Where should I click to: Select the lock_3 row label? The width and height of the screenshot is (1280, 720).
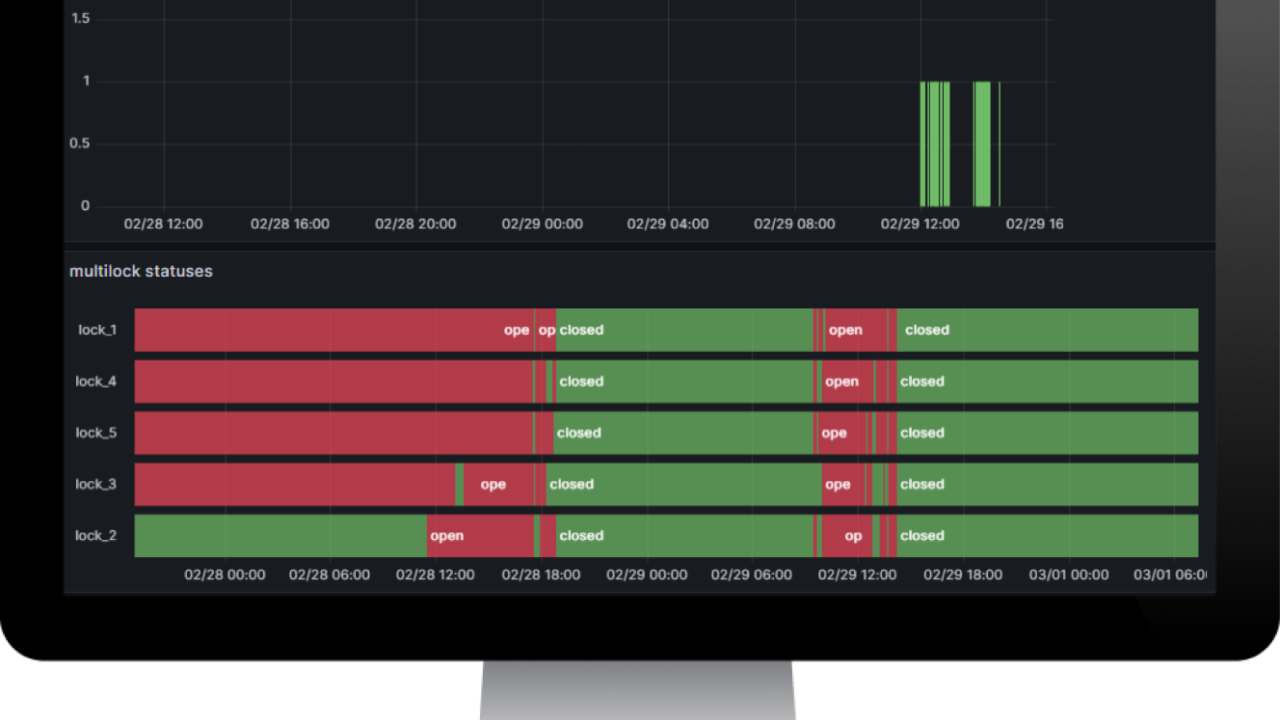click(x=95, y=484)
